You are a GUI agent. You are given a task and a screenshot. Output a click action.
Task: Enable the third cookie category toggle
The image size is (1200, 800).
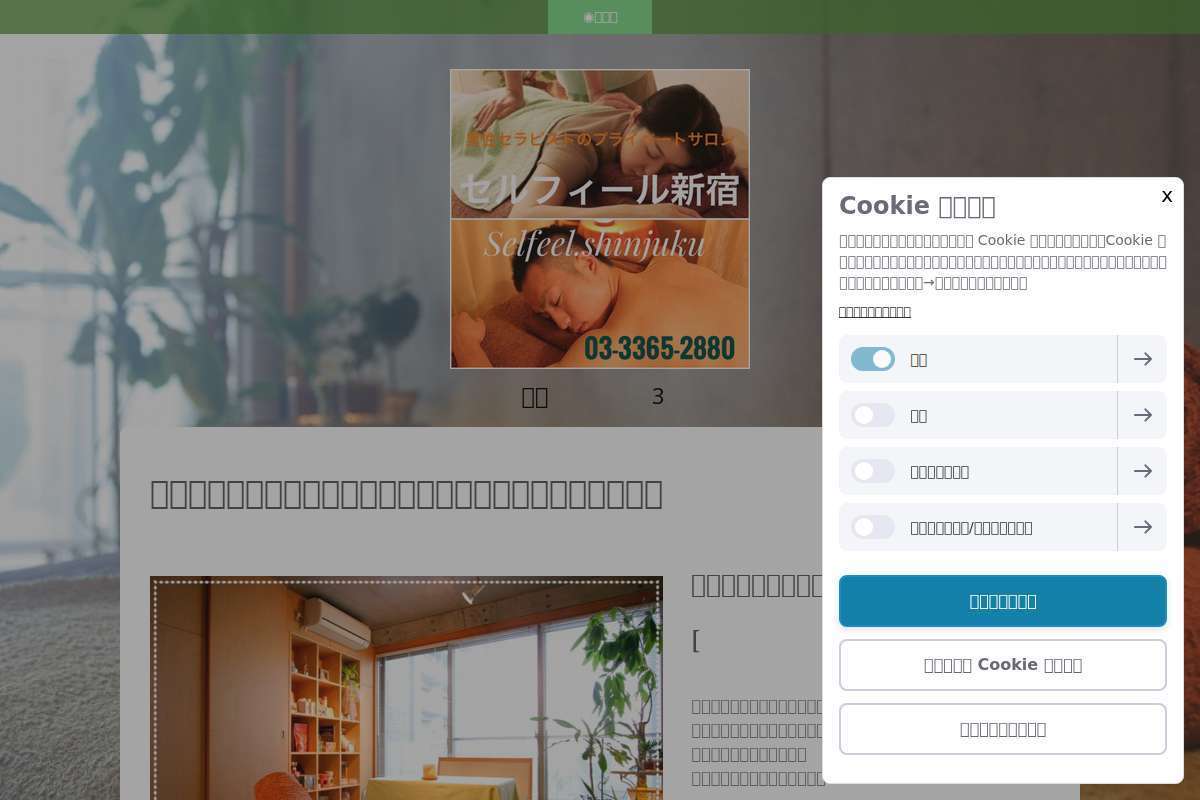pos(873,471)
